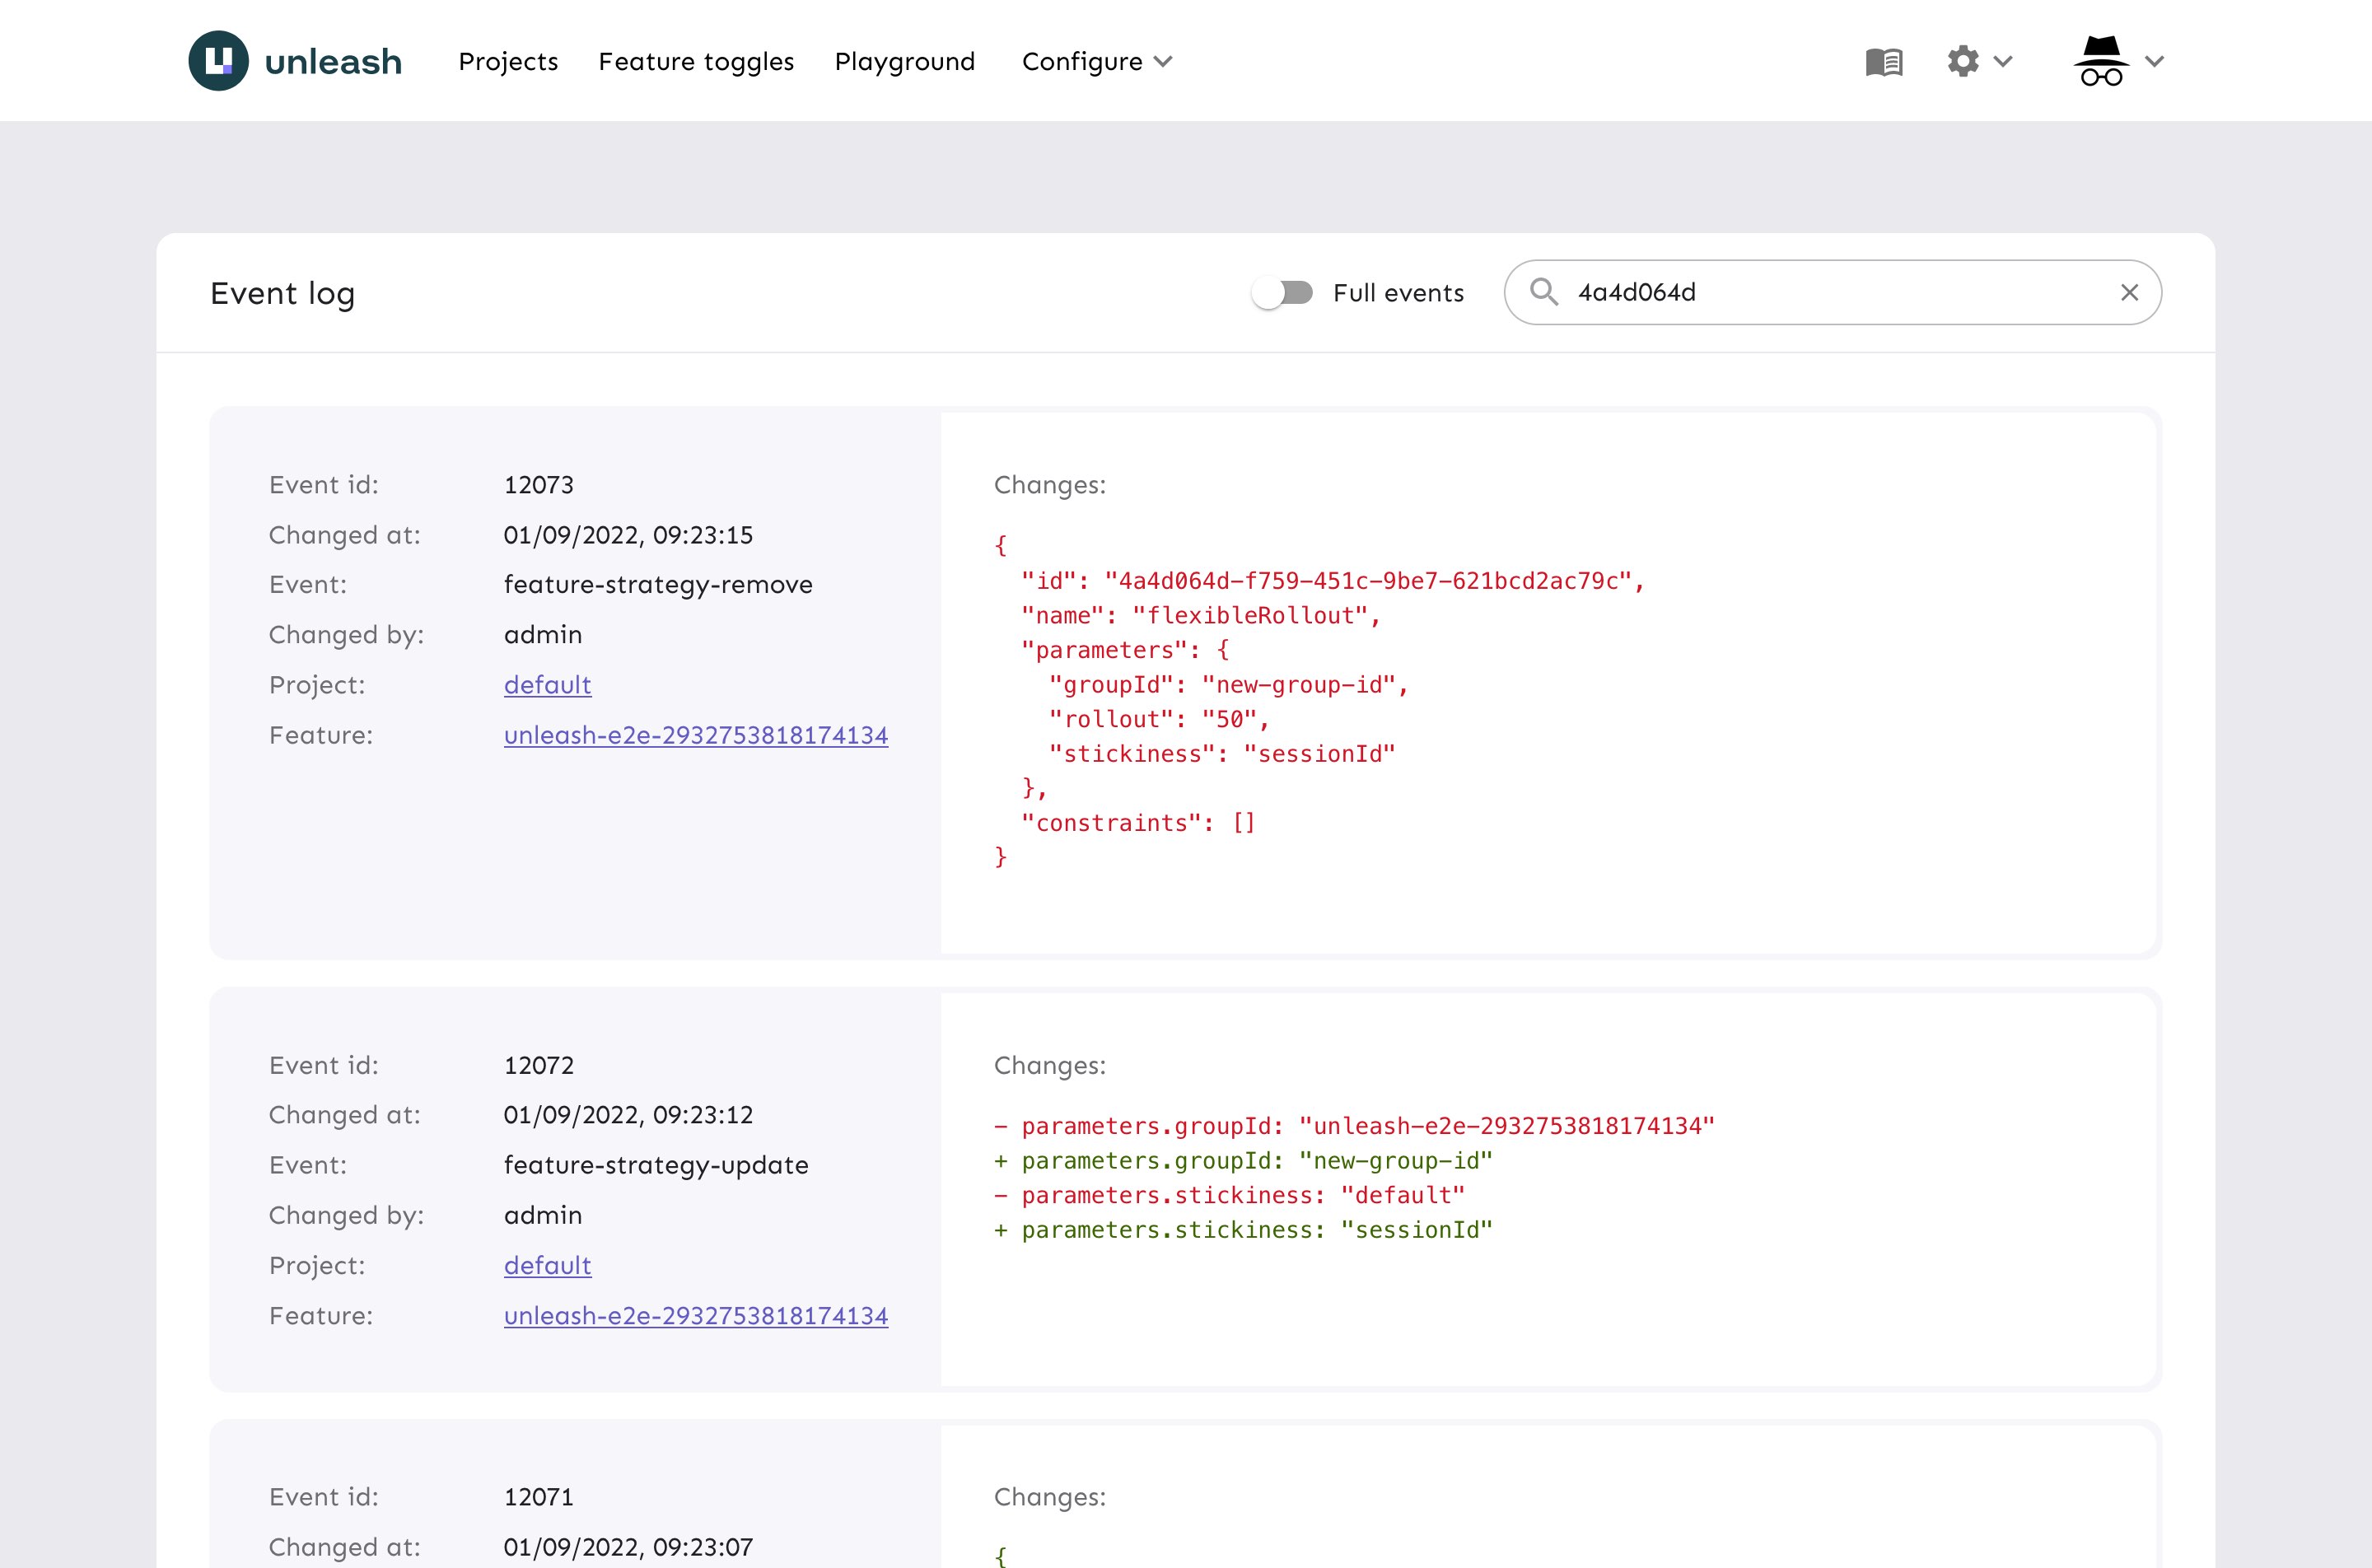
Task: Focus the search field containing 4a4d064d
Action: [x=1832, y=292]
